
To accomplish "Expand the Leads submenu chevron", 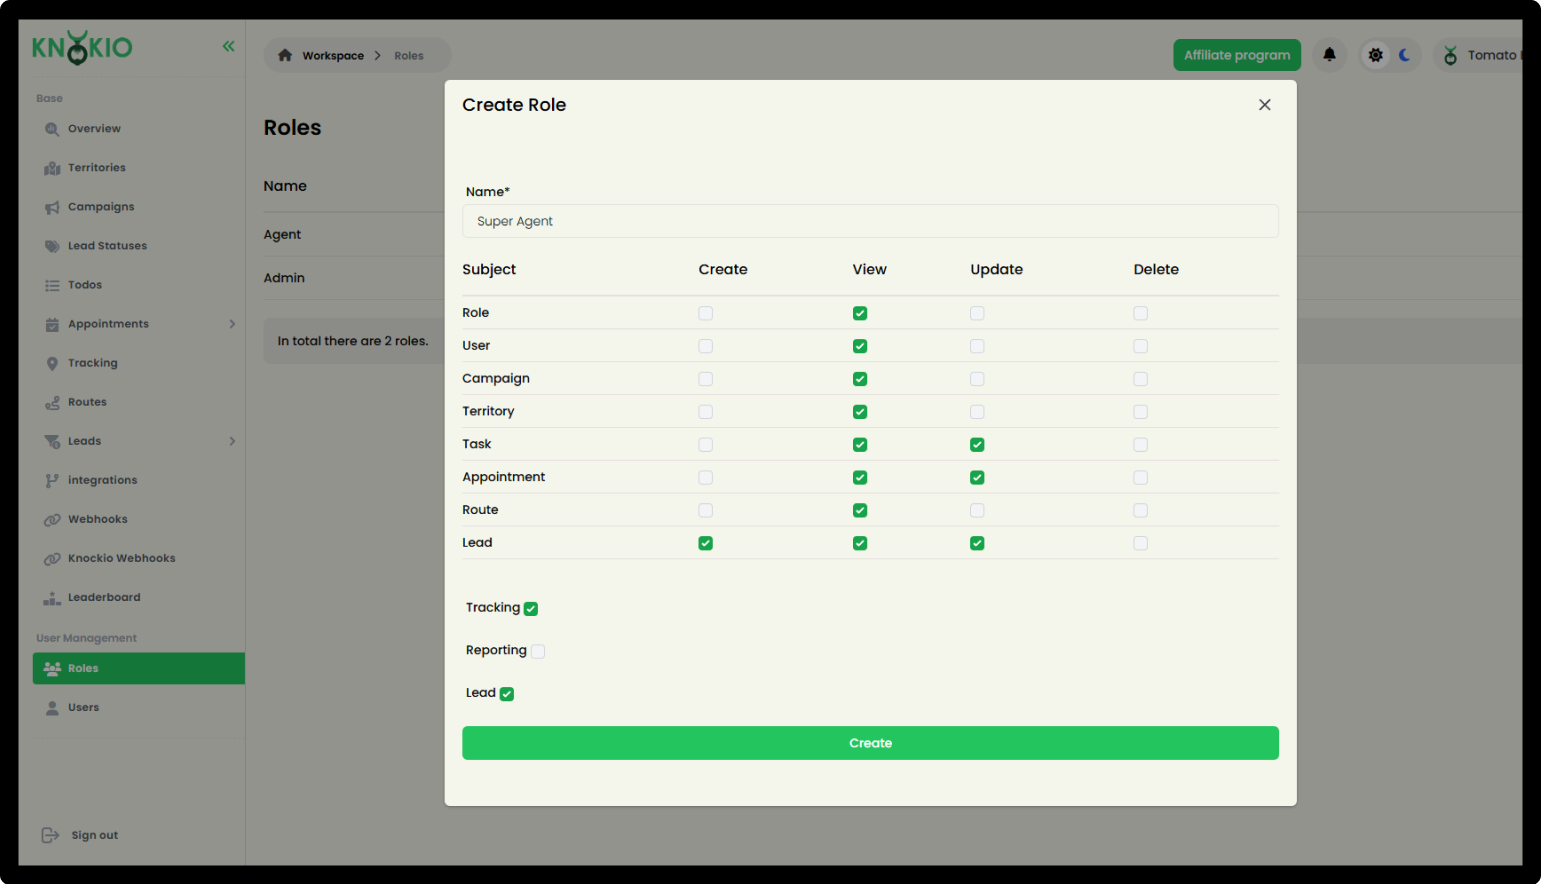I will (x=232, y=441).
